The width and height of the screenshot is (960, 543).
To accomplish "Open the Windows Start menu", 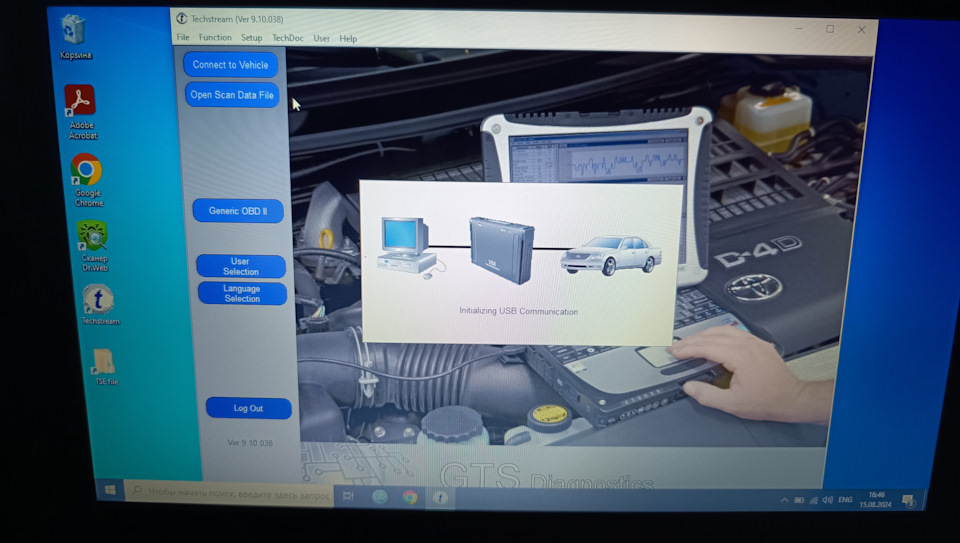I will [x=110, y=490].
